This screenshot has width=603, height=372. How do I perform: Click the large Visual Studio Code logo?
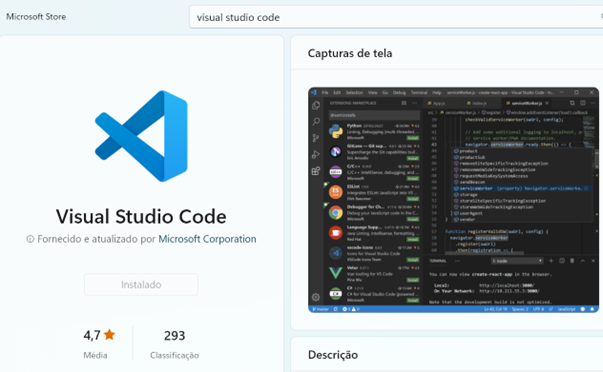[x=142, y=136]
